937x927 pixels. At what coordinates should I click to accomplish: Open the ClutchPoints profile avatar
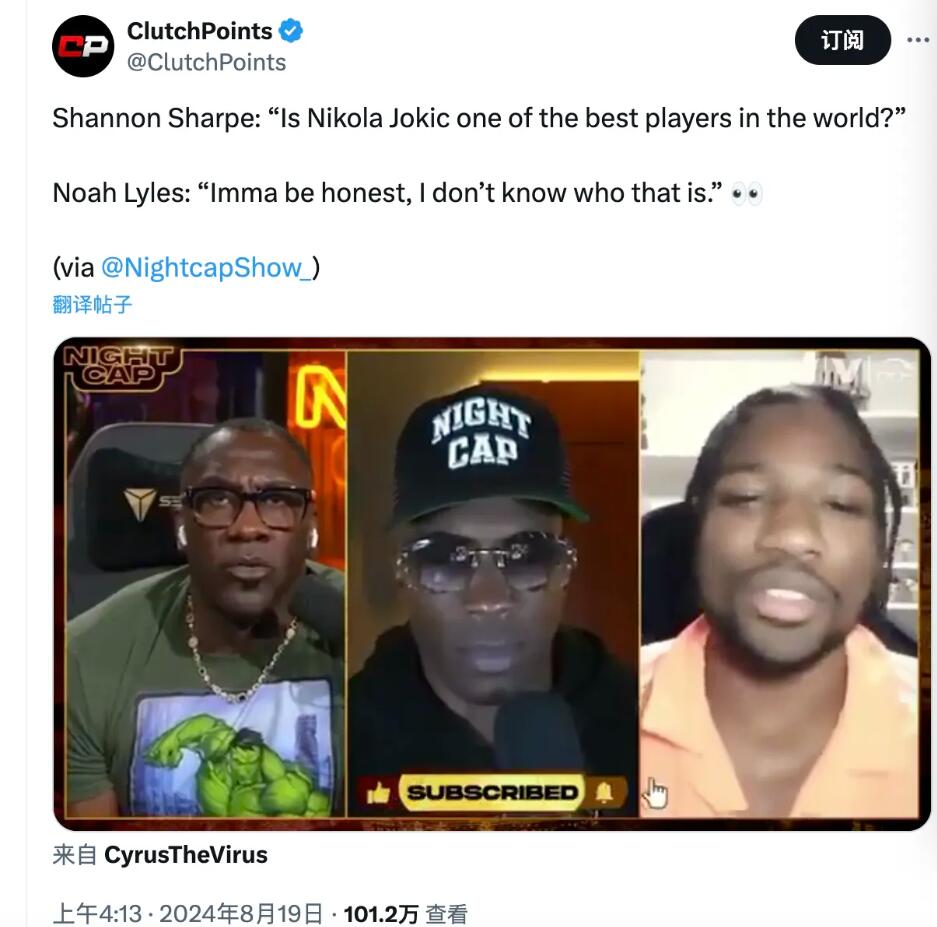(83, 47)
